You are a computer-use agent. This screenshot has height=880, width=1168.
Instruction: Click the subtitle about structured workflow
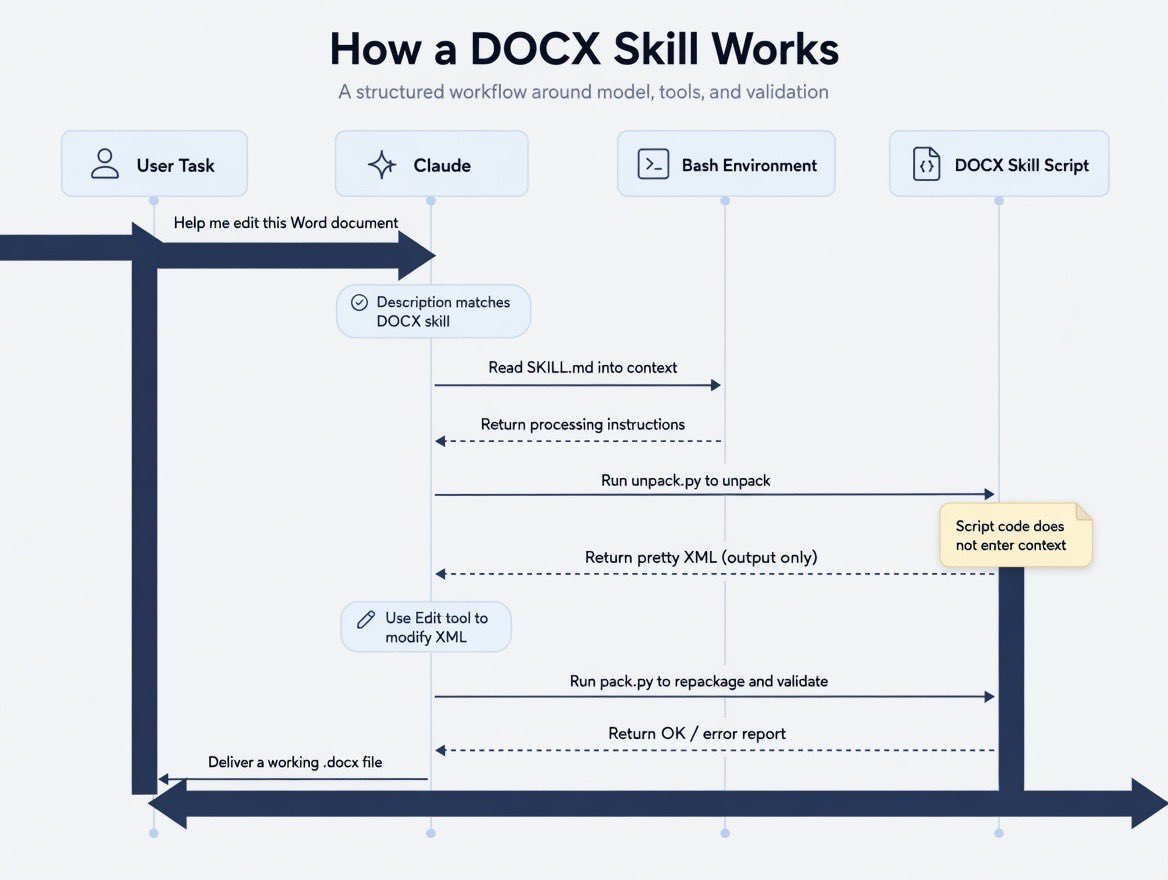(x=583, y=92)
